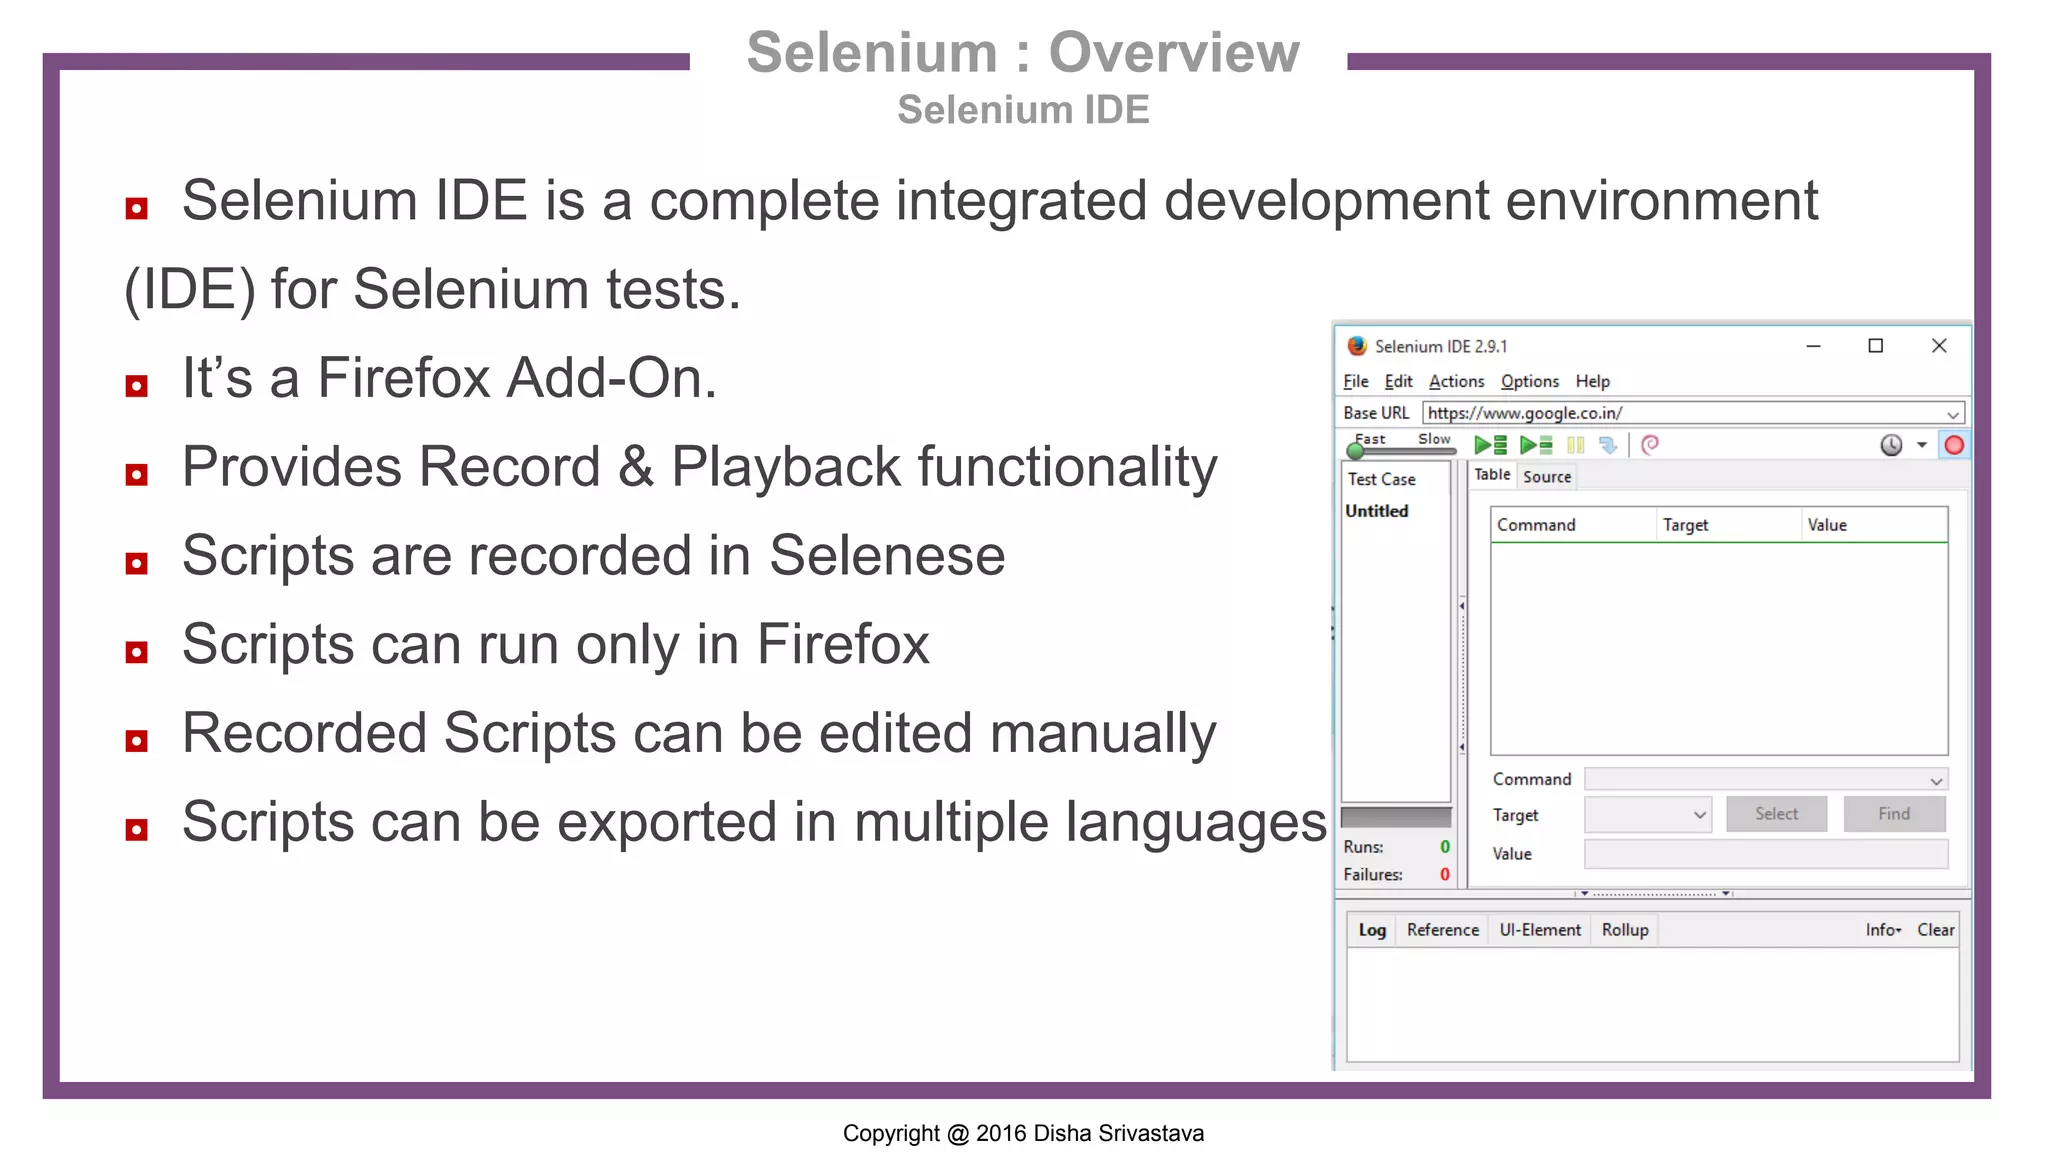Expand the Base URL dropdown arrow

click(1953, 414)
